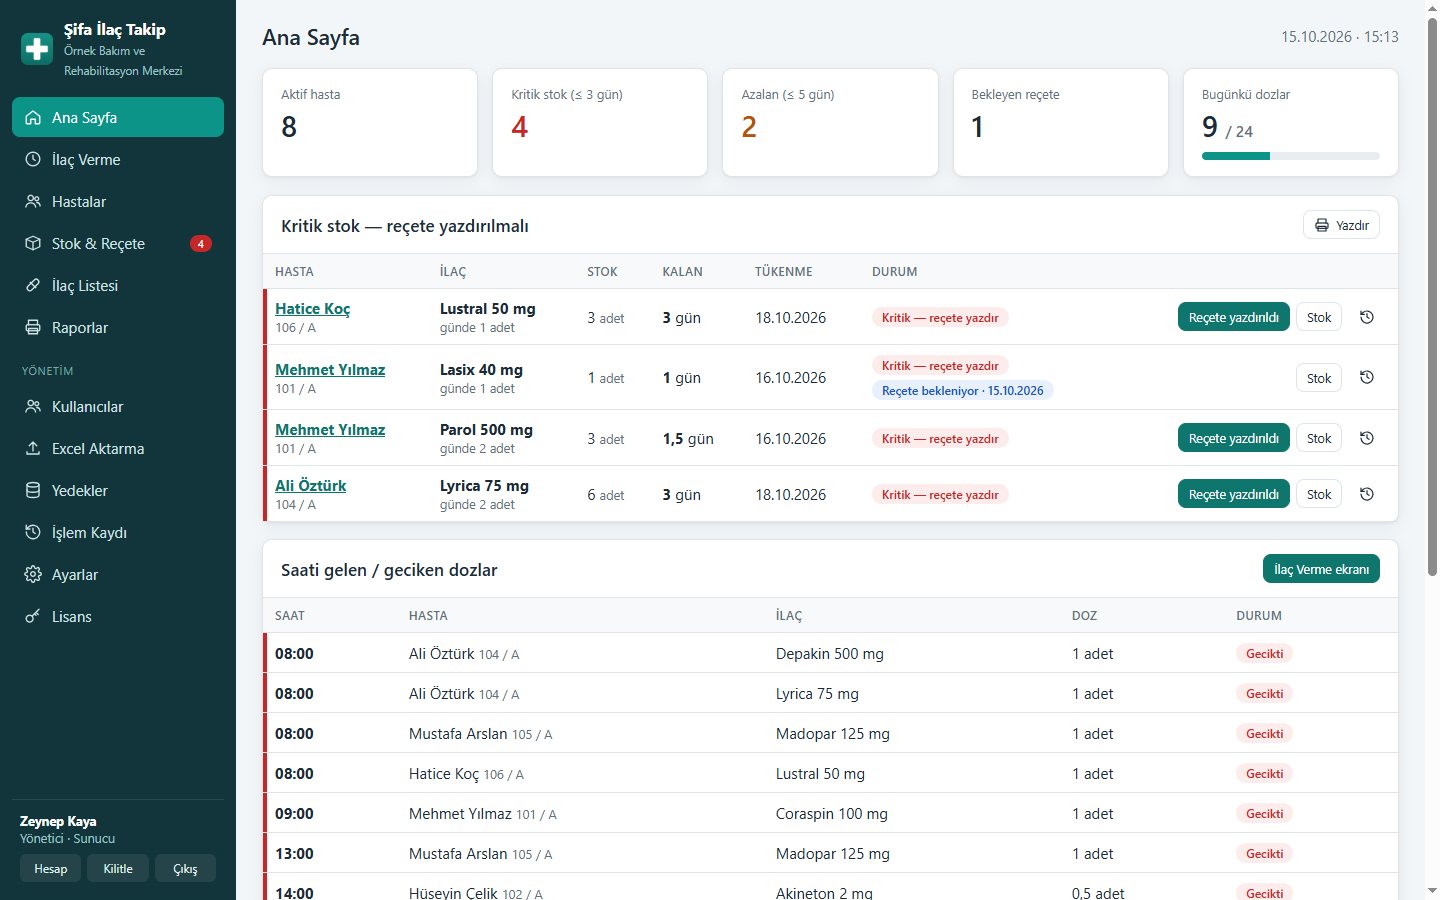The width and height of the screenshot is (1440, 900).
Task: Click the history icon beside İşlem Kaydı
Action: tap(33, 532)
